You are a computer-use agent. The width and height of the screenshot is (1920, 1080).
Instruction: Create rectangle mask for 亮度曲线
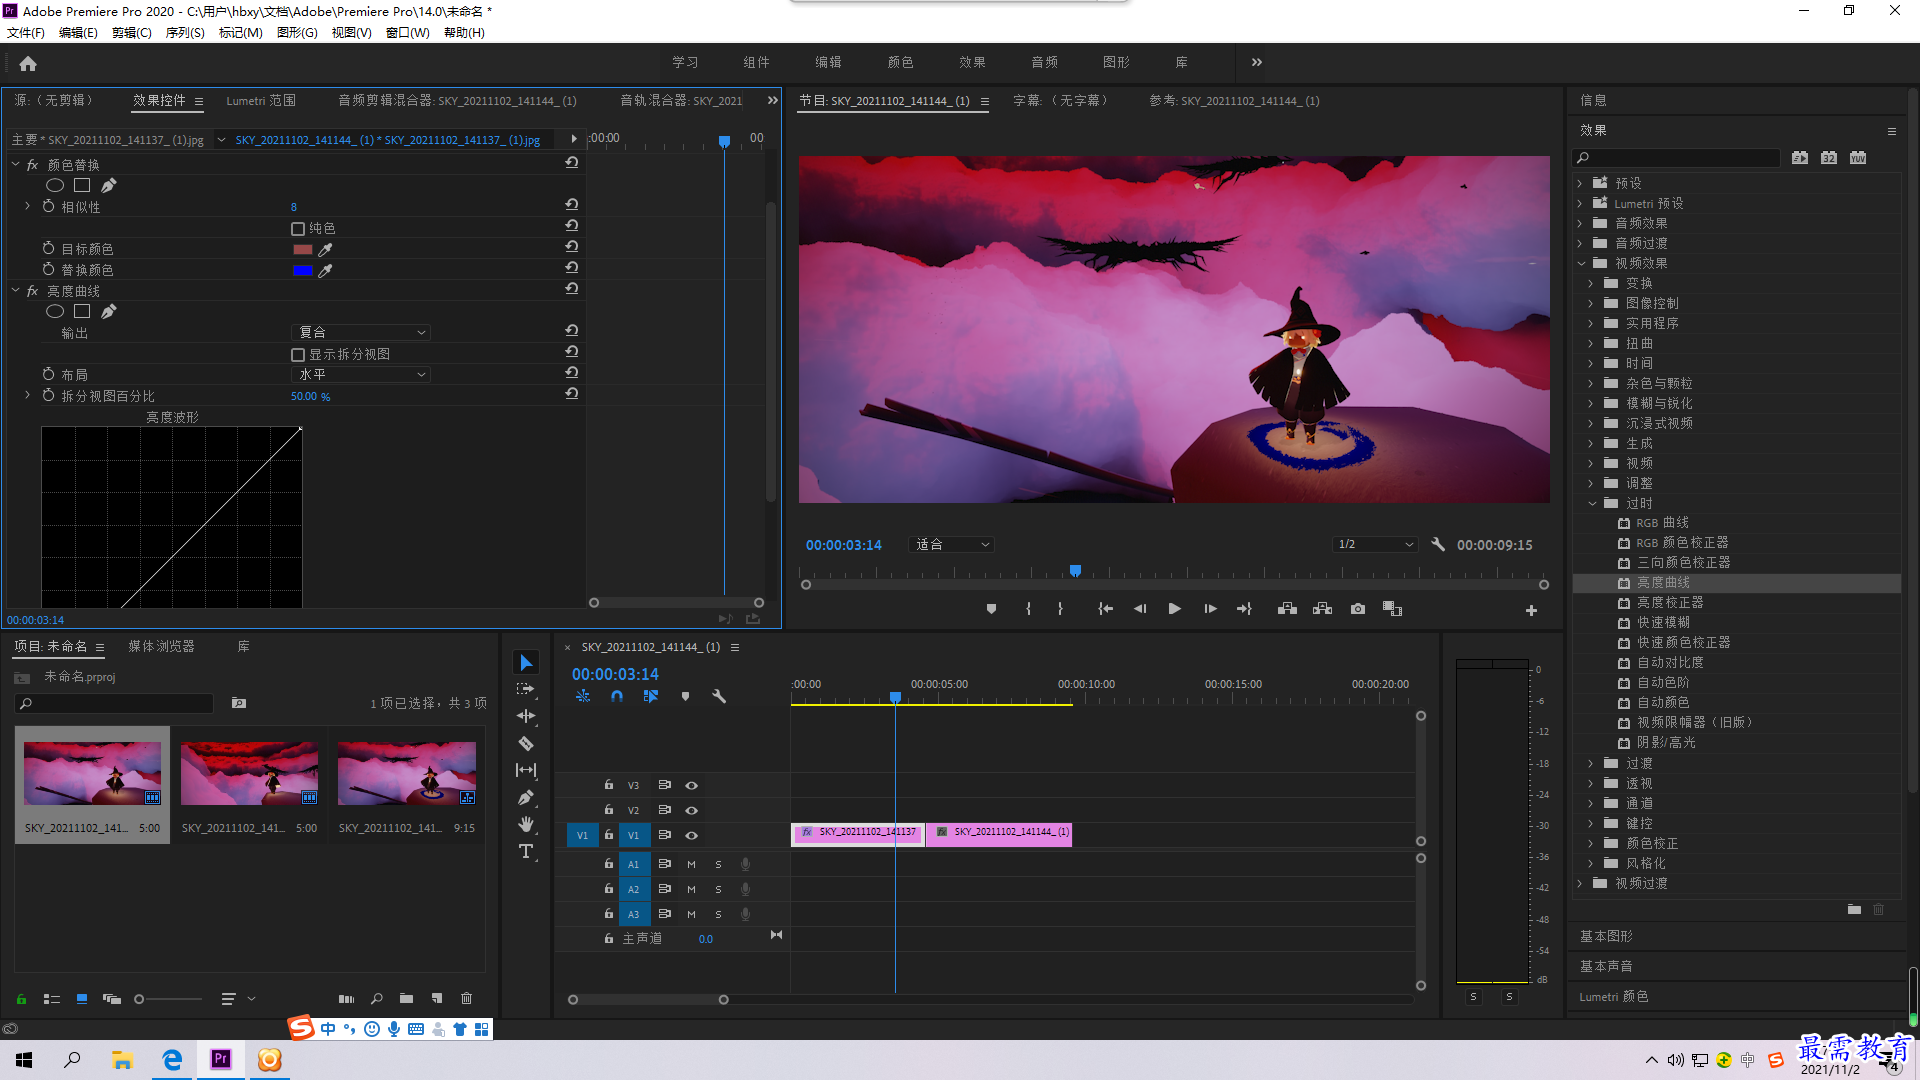tap(82, 311)
